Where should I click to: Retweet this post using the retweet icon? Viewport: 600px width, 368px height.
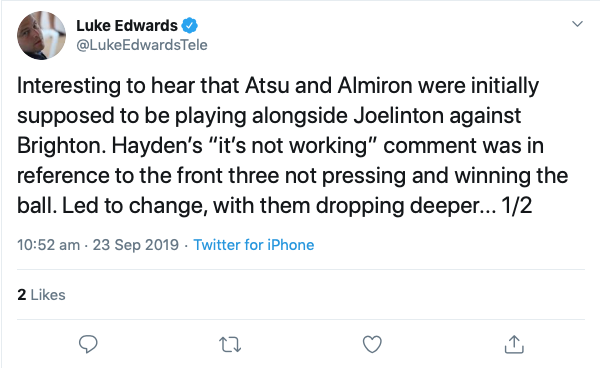(230, 344)
